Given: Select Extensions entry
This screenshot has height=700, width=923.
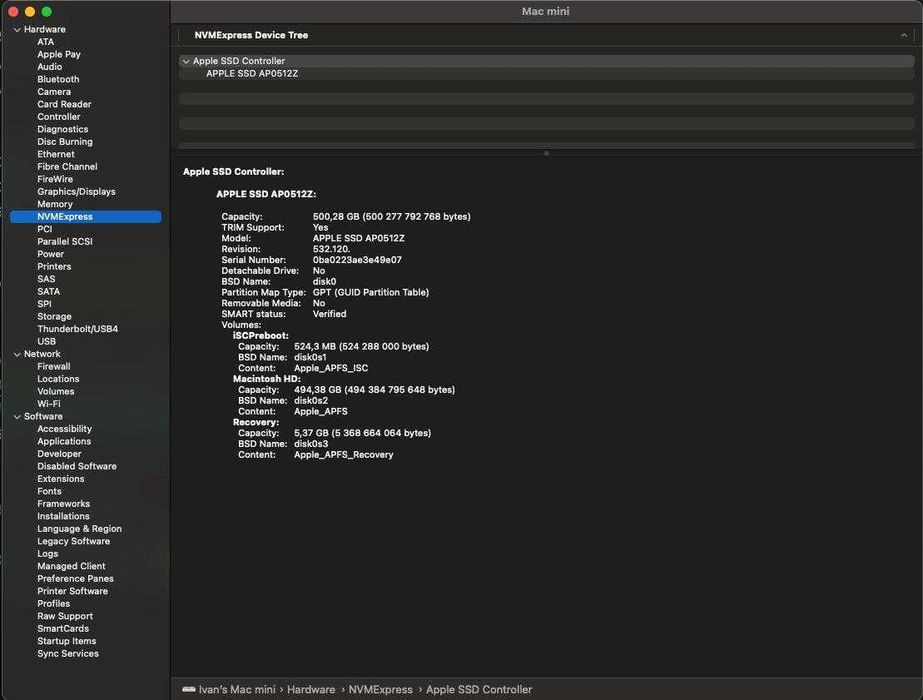Looking at the screenshot, I should point(61,479).
